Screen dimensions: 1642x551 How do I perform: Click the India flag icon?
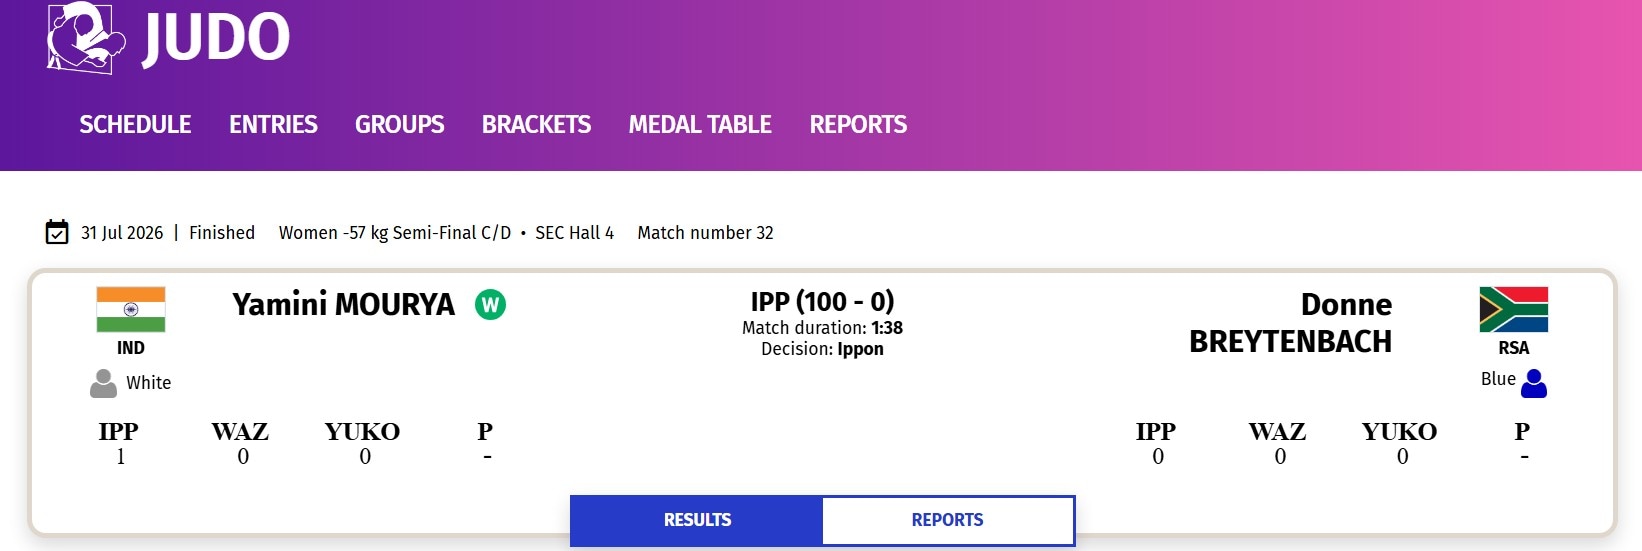[x=131, y=310]
